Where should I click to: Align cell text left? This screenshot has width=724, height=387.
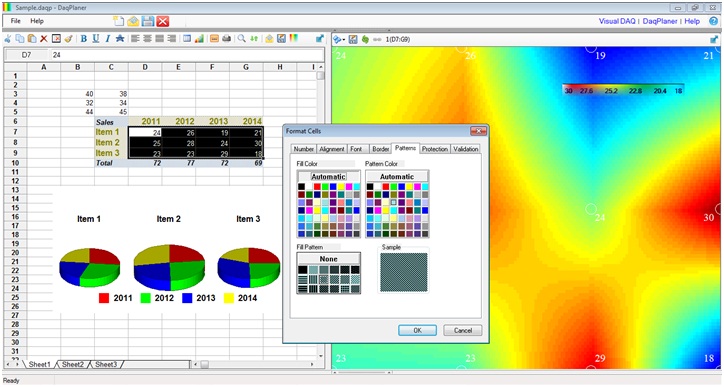pyautogui.click(x=135, y=39)
